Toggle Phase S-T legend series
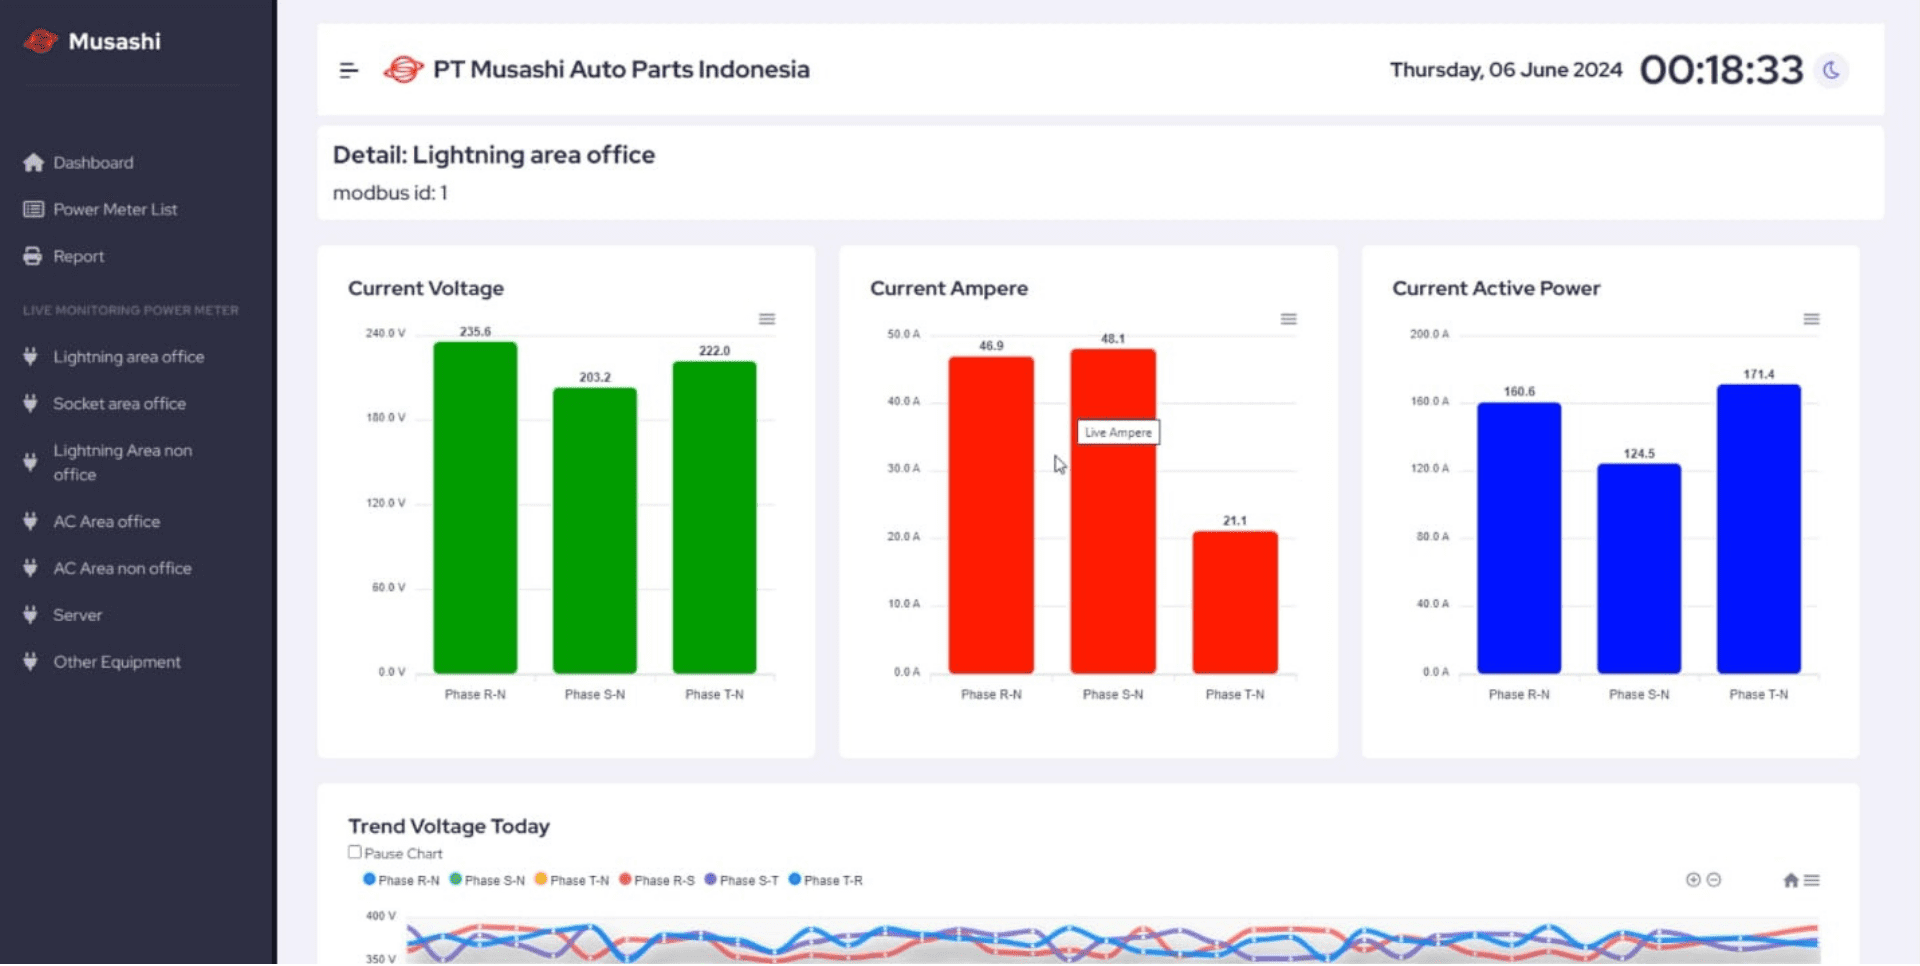This screenshot has width=1920, height=966. [742, 881]
